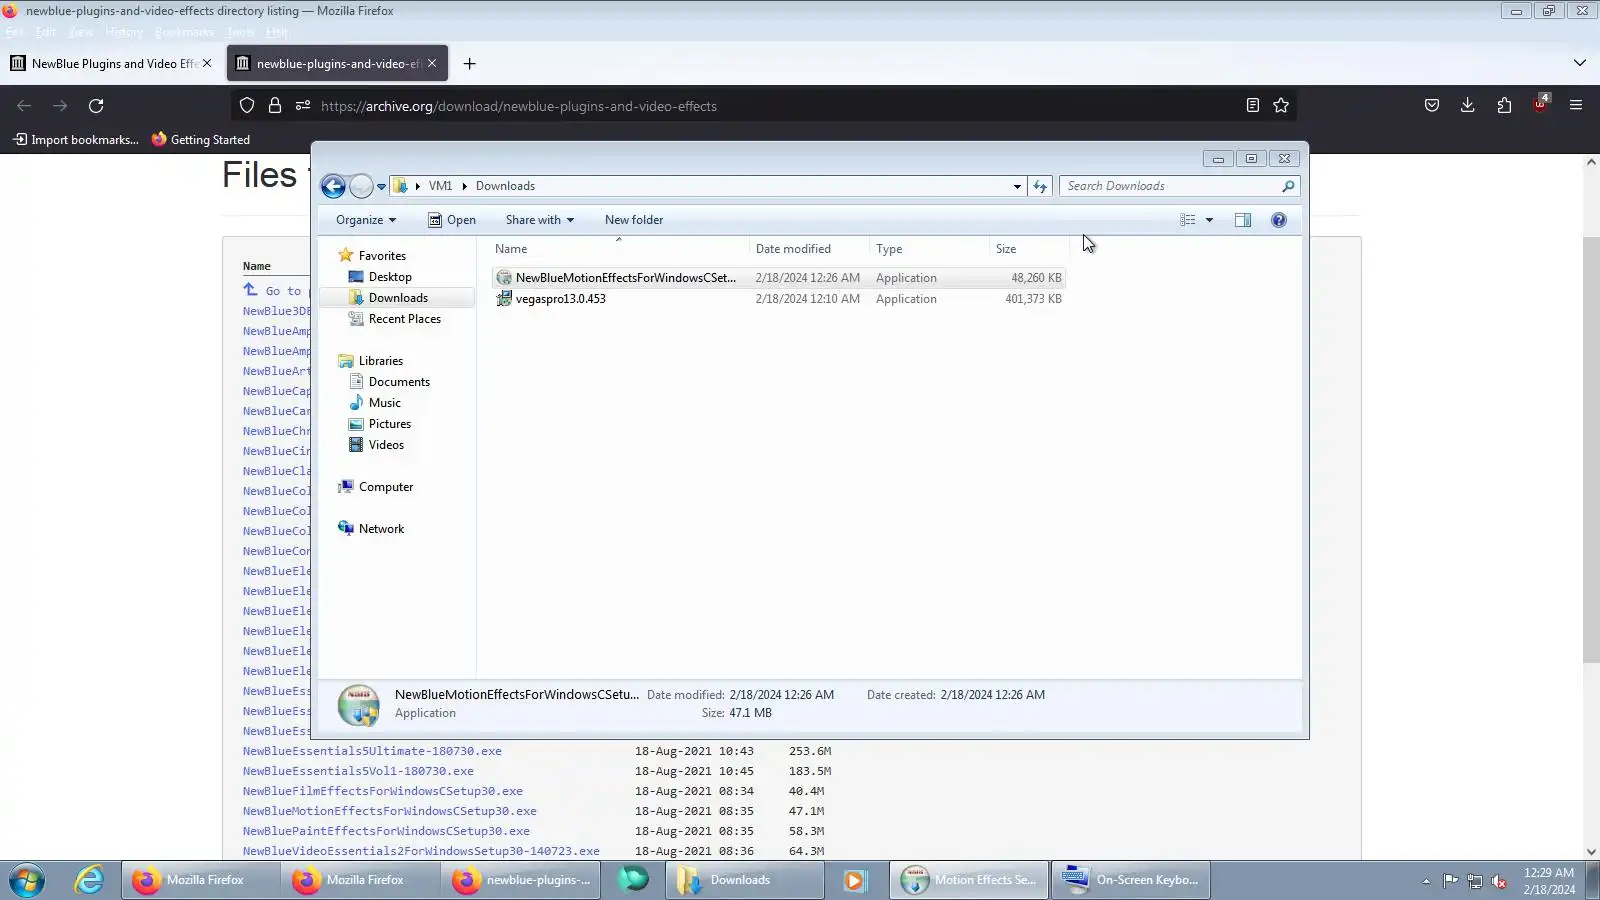Open the History menu in Firefox
This screenshot has width=1600, height=900.
coord(124,32)
